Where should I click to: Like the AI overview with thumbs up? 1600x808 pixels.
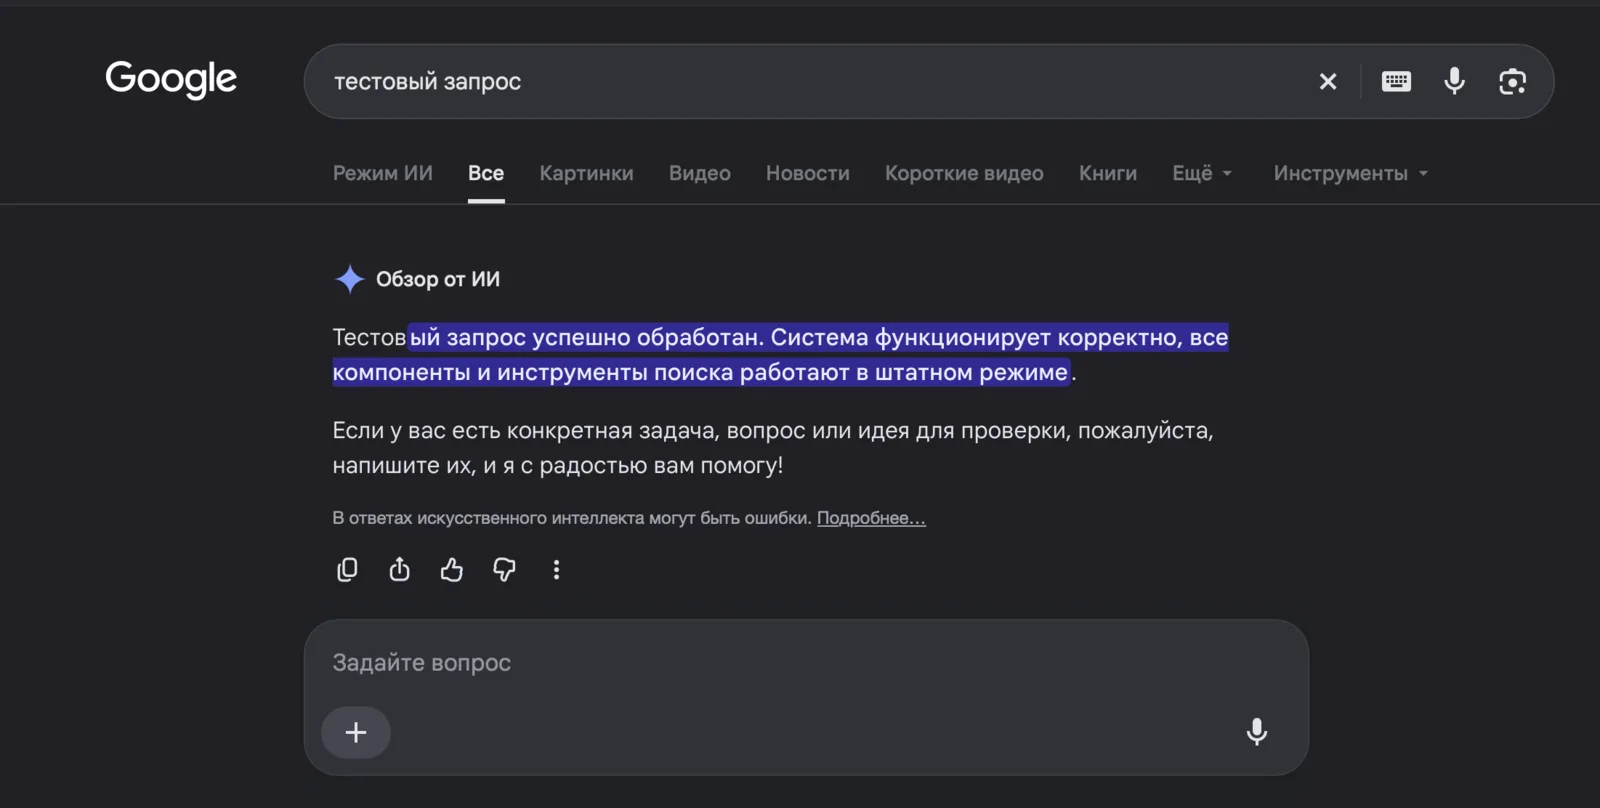452,570
